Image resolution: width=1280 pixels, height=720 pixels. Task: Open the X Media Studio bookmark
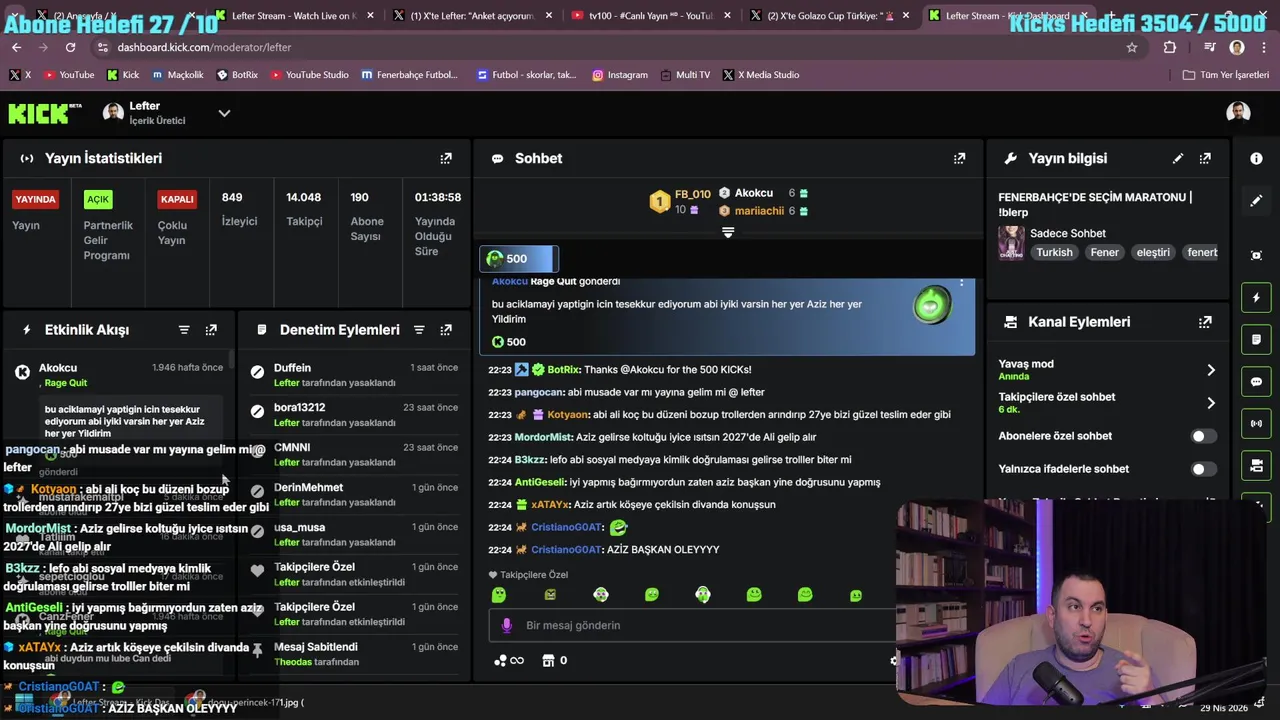tap(760, 75)
